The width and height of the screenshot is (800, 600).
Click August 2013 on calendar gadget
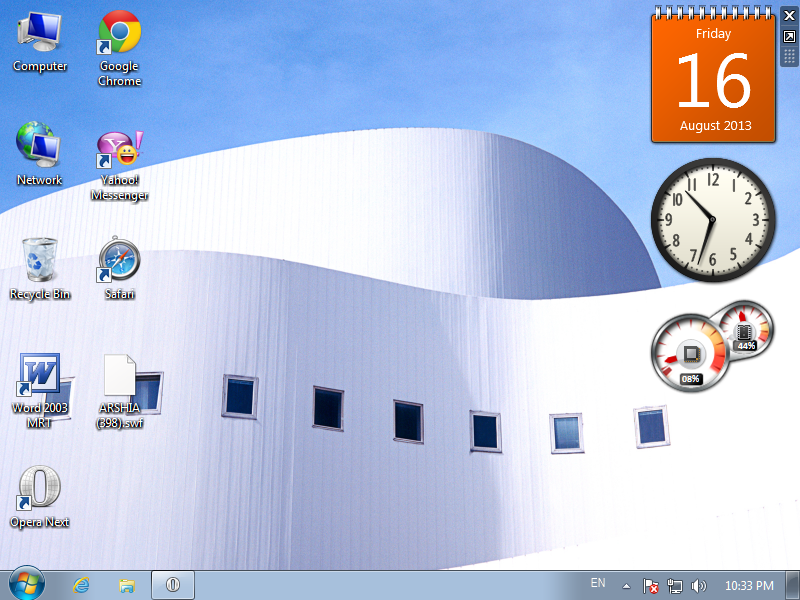pos(715,126)
